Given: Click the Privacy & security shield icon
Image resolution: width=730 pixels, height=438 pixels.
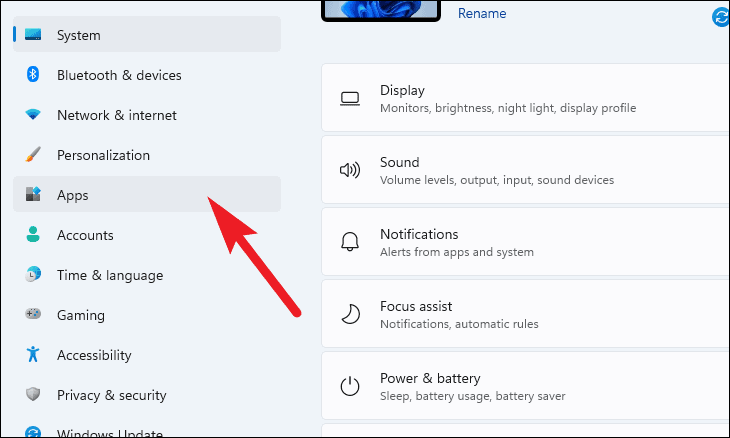Looking at the screenshot, I should tap(33, 394).
